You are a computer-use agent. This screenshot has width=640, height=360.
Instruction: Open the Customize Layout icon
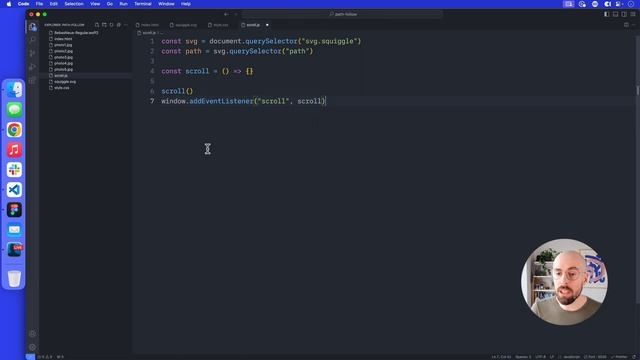[x=633, y=14]
